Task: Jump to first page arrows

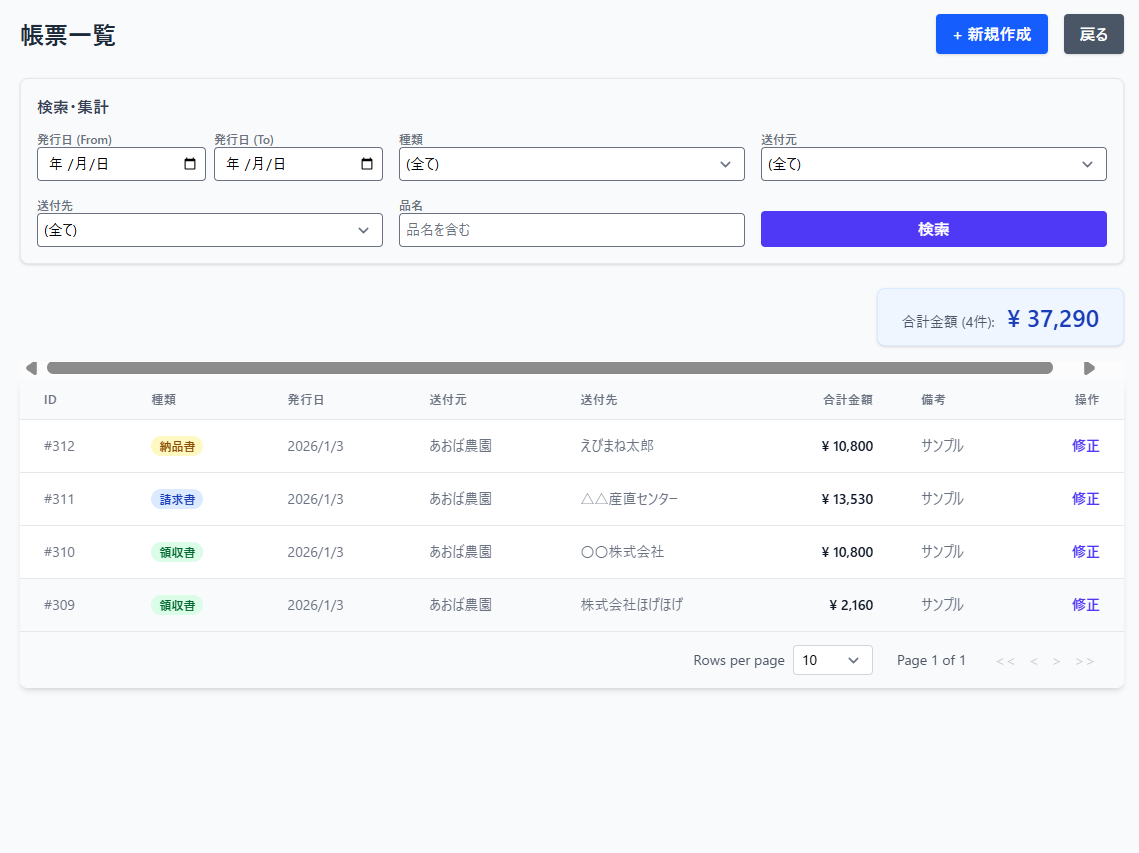Action: tap(1005, 661)
